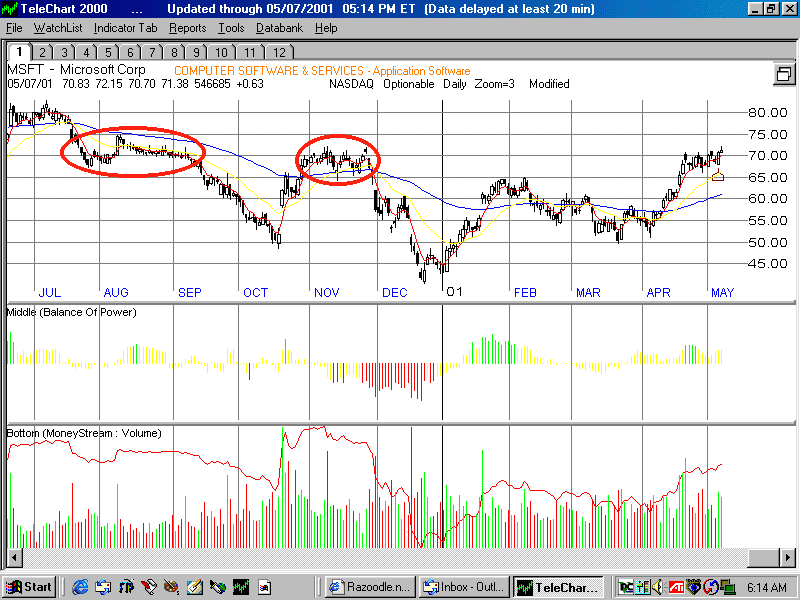Switch to indicator tab 11
The image size is (800, 600).
click(249, 53)
